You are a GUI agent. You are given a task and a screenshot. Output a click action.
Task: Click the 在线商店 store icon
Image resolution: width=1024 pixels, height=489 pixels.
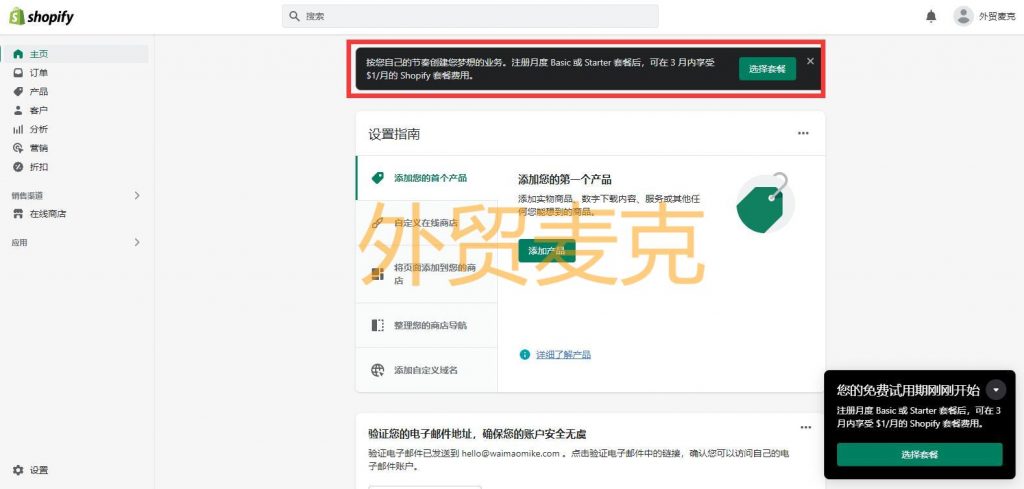pyautogui.click(x=18, y=214)
